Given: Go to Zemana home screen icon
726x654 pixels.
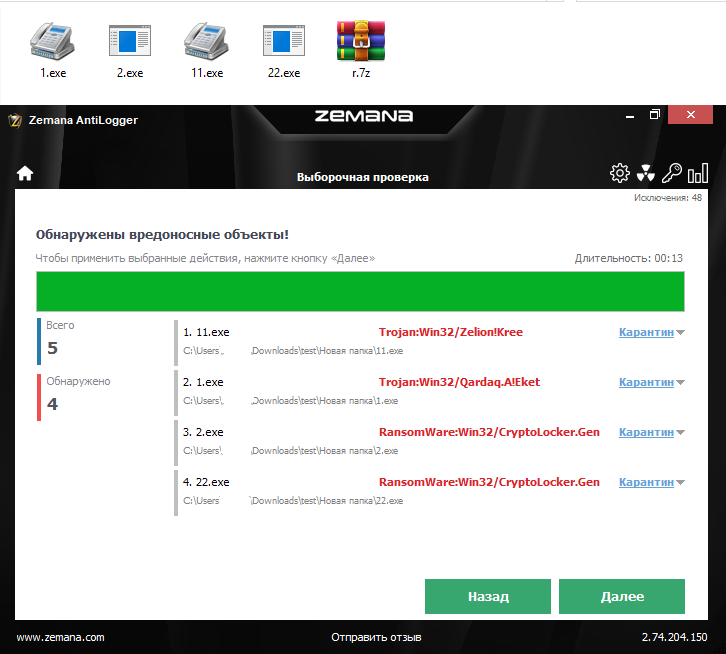Looking at the screenshot, I should tap(25, 174).
